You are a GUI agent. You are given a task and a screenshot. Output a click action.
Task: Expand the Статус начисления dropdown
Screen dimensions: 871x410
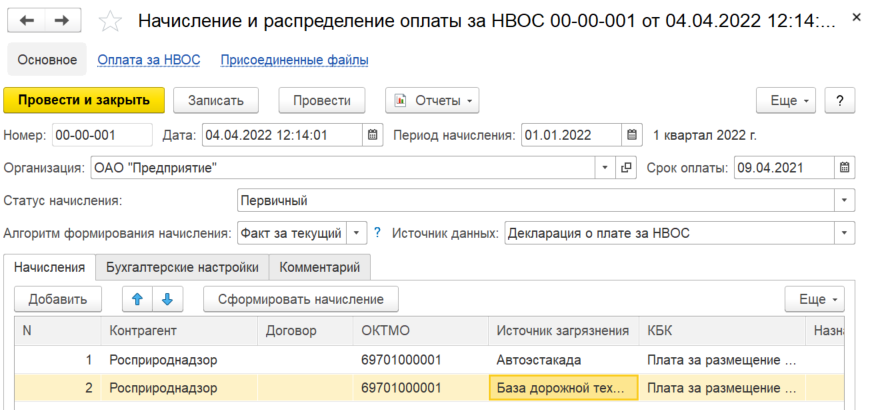click(x=844, y=201)
